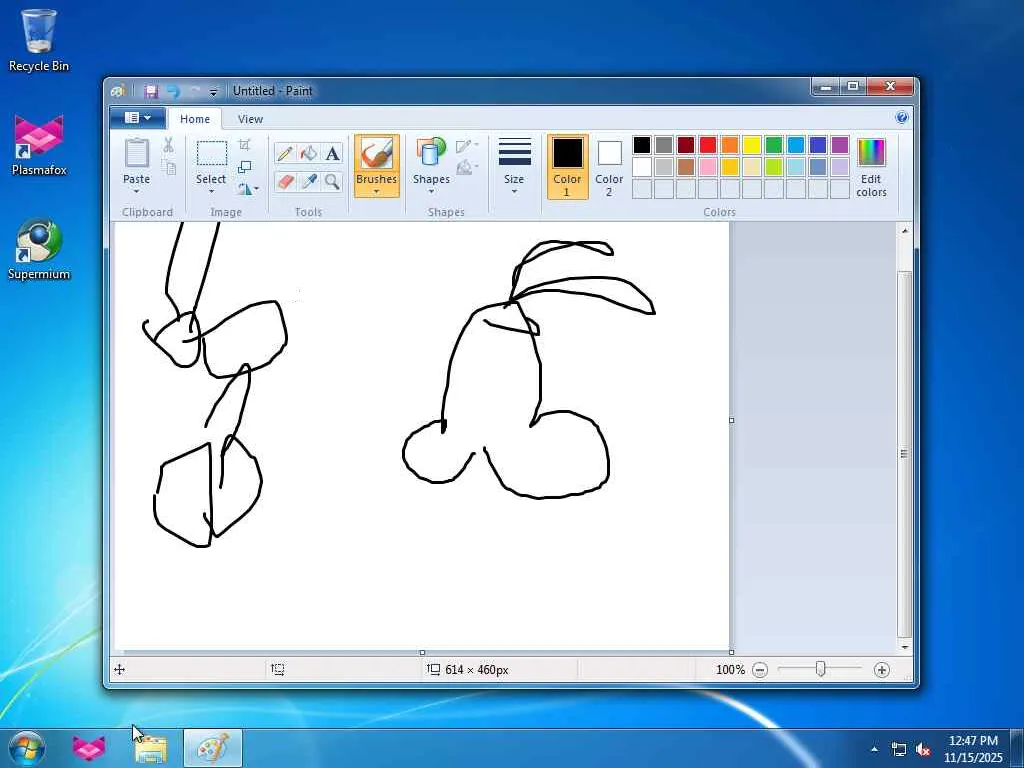Click the Resize icon in Image group
This screenshot has height=768, width=1024.
pyautogui.click(x=244, y=167)
